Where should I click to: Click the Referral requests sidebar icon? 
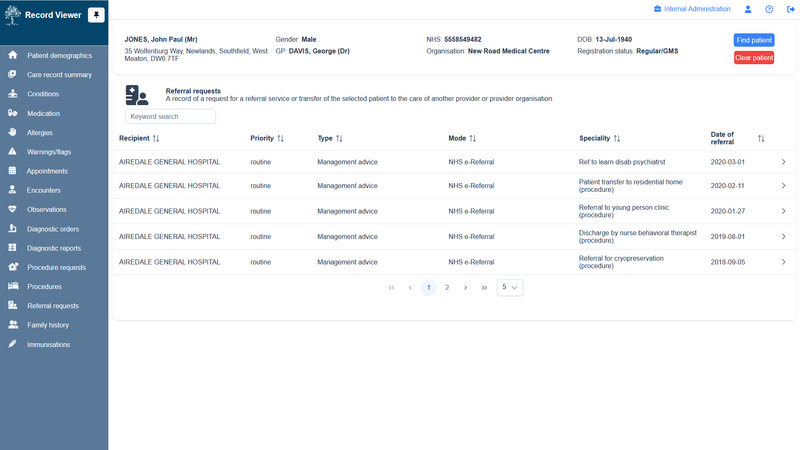(x=13, y=305)
